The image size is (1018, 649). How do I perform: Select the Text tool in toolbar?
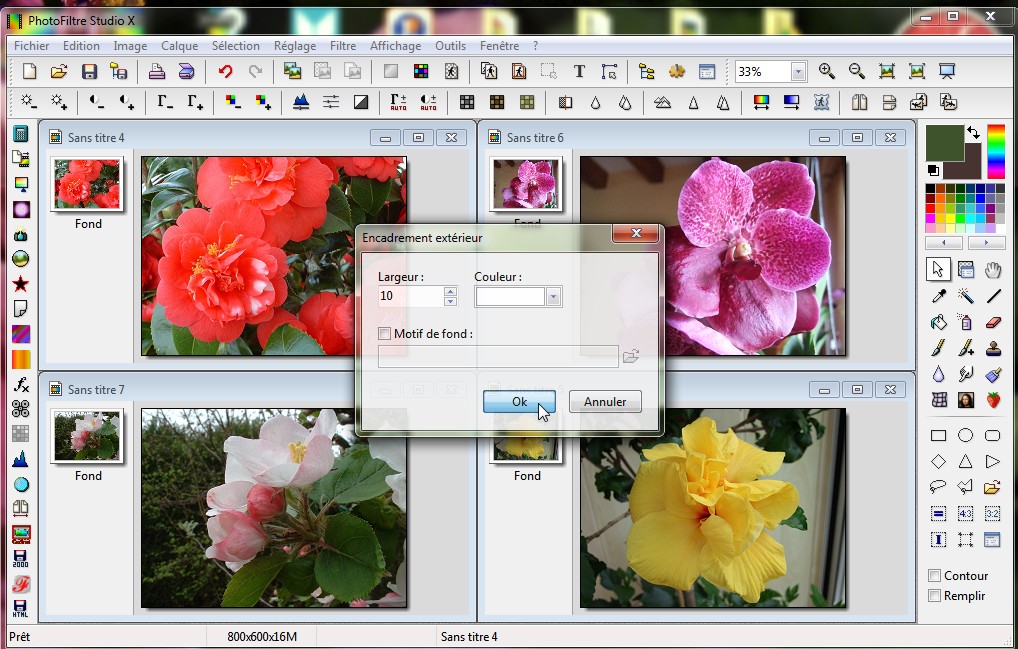[x=579, y=71]
